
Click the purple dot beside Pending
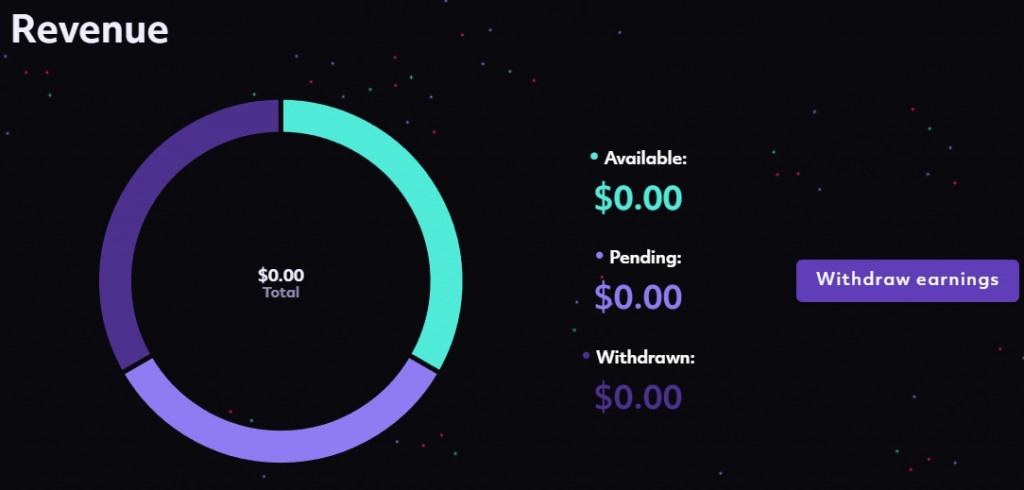(600, 255)
